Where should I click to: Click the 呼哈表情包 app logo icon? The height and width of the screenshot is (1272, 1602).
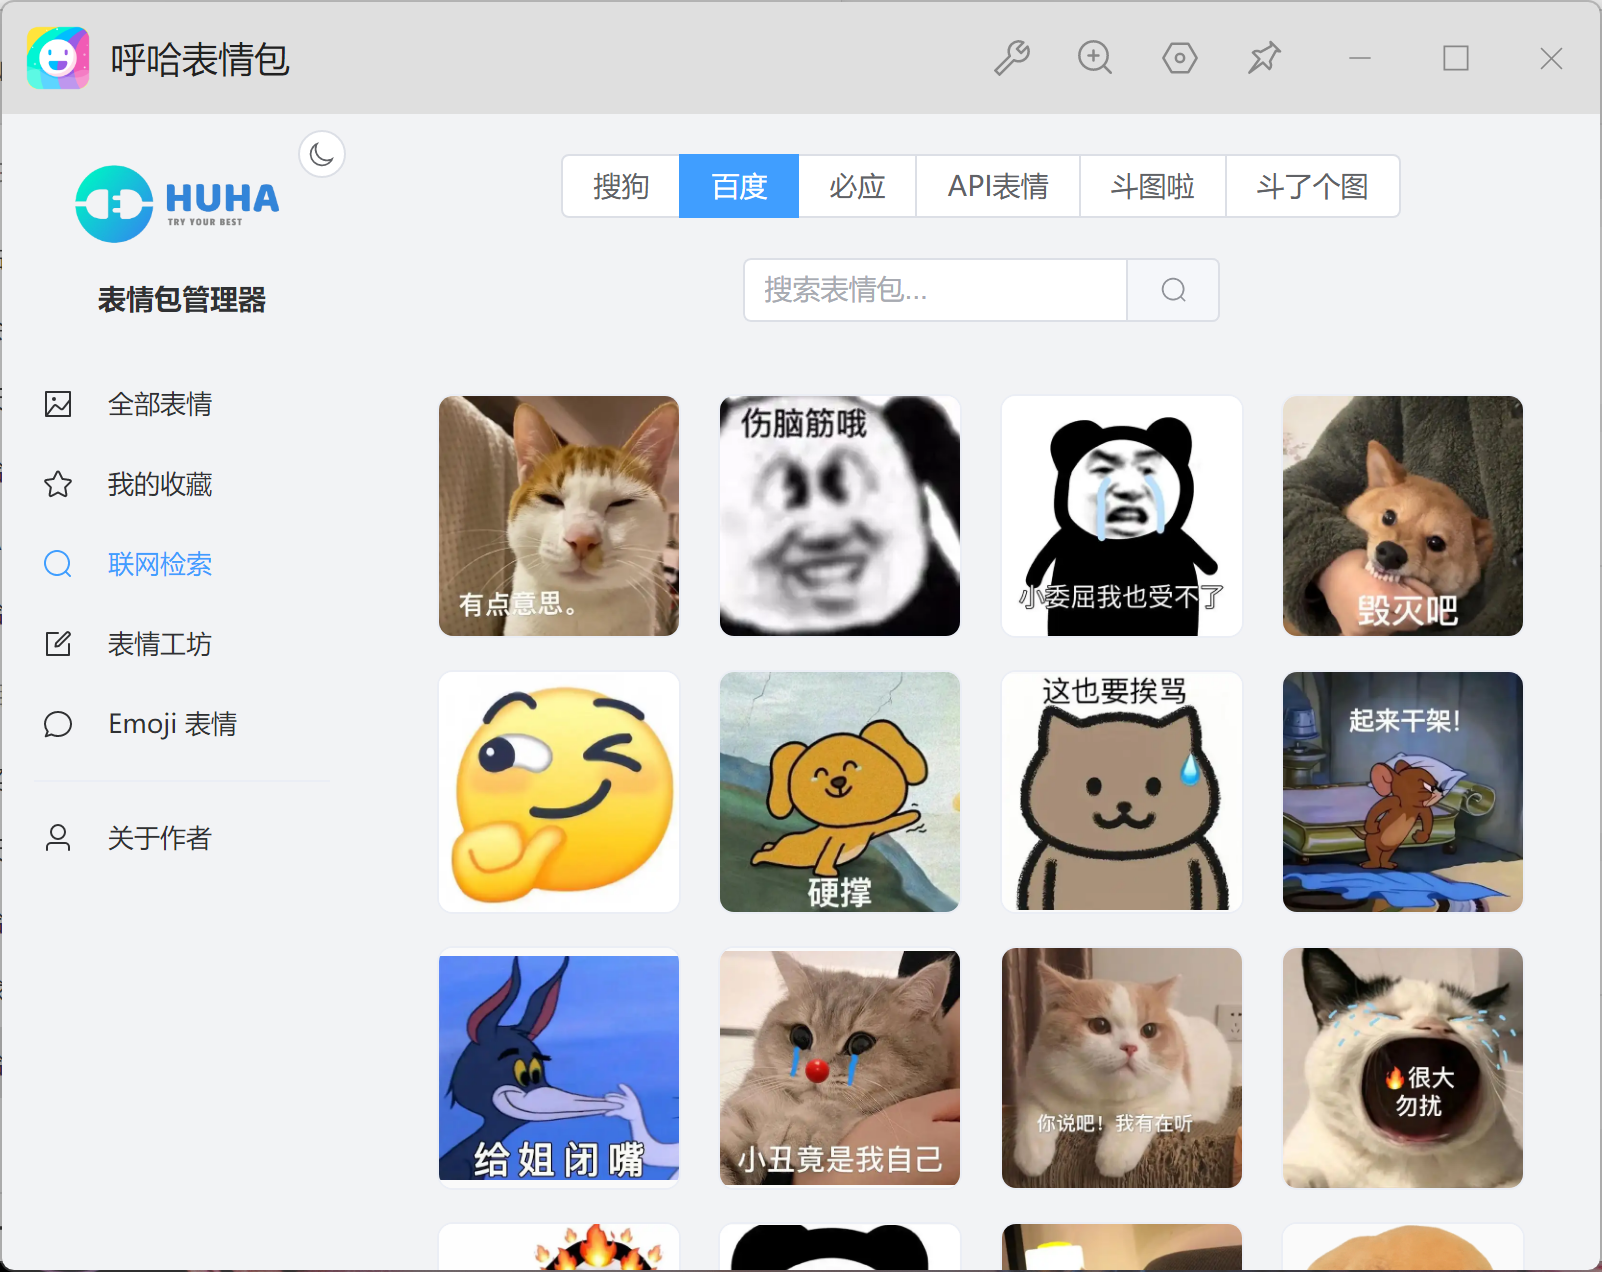[58, 58]
